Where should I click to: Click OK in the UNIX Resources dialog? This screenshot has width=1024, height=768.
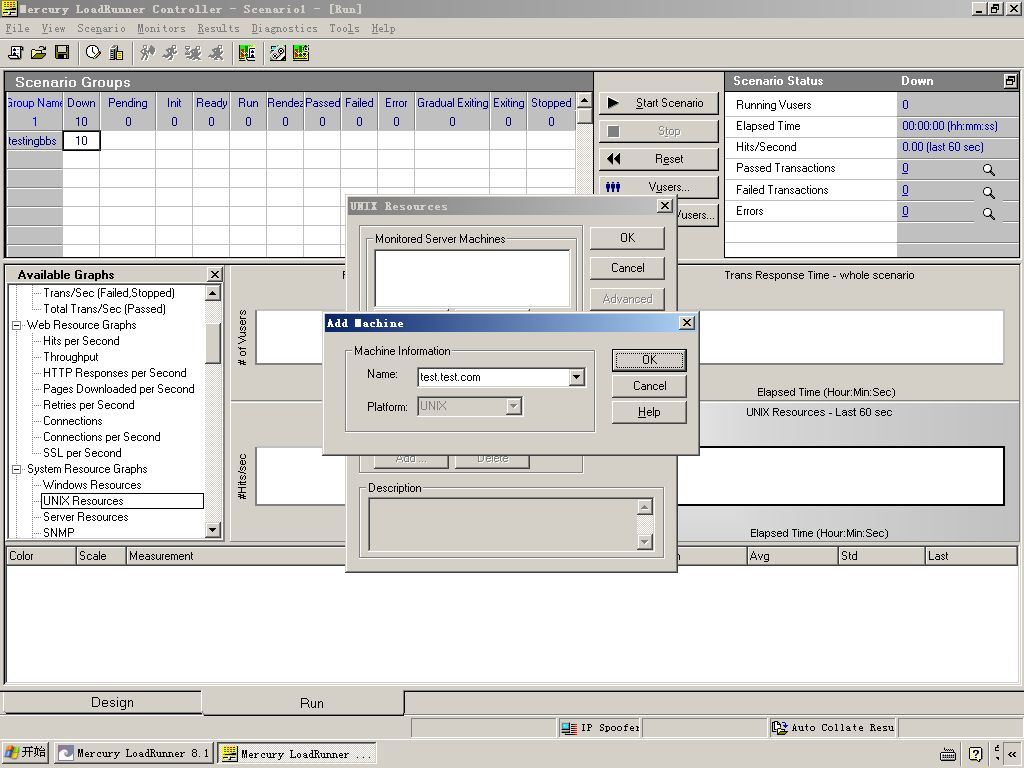[627, 238]
